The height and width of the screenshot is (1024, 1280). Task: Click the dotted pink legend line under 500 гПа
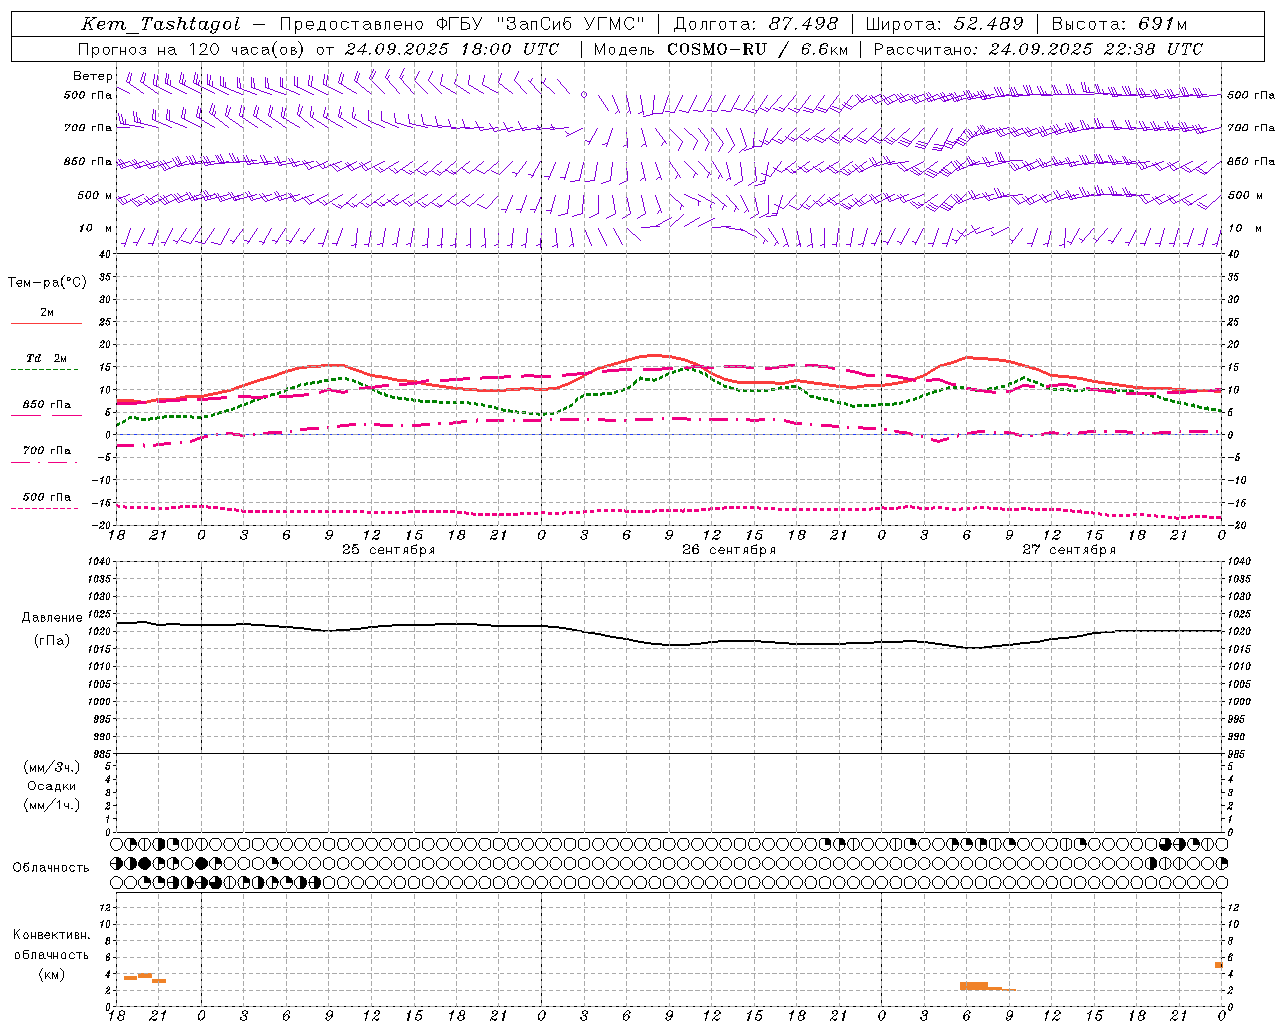[x=44, y=508]
